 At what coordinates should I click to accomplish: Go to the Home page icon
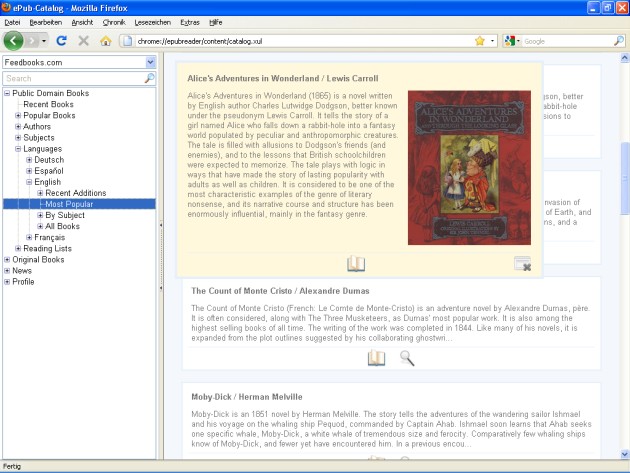coord(106,41)
